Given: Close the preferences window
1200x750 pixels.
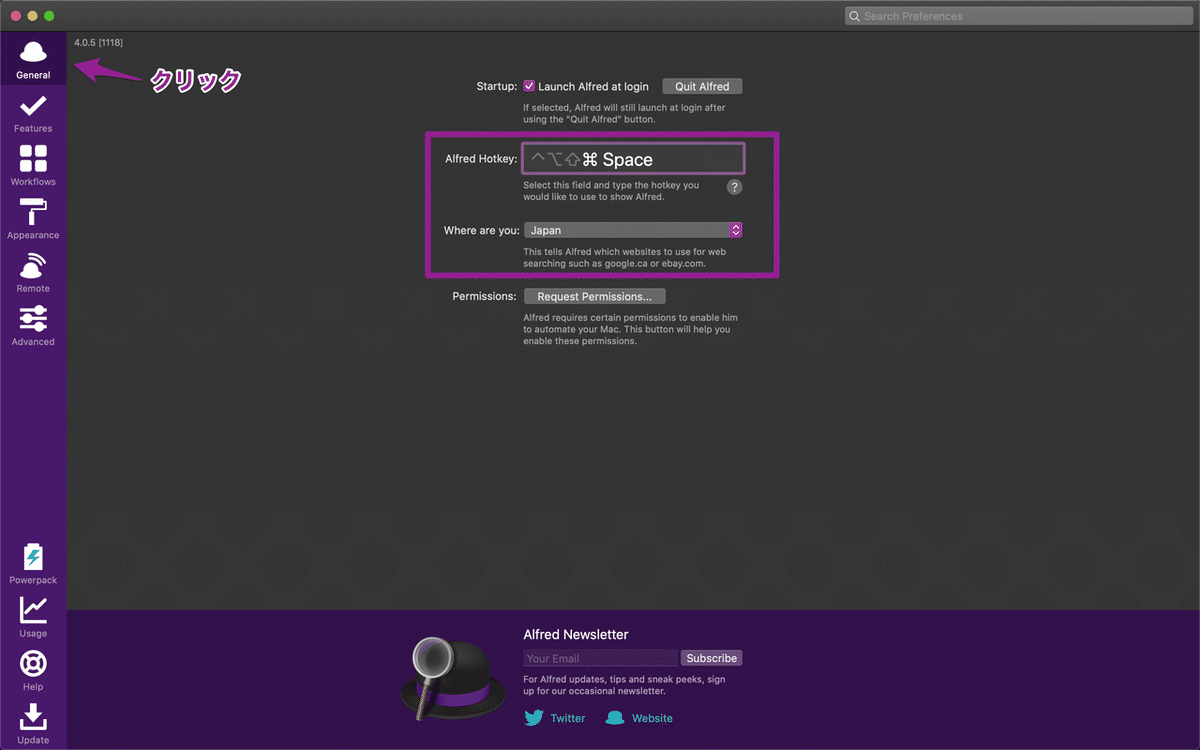Looking at the screenshot, I should click(x=16, y=16).
